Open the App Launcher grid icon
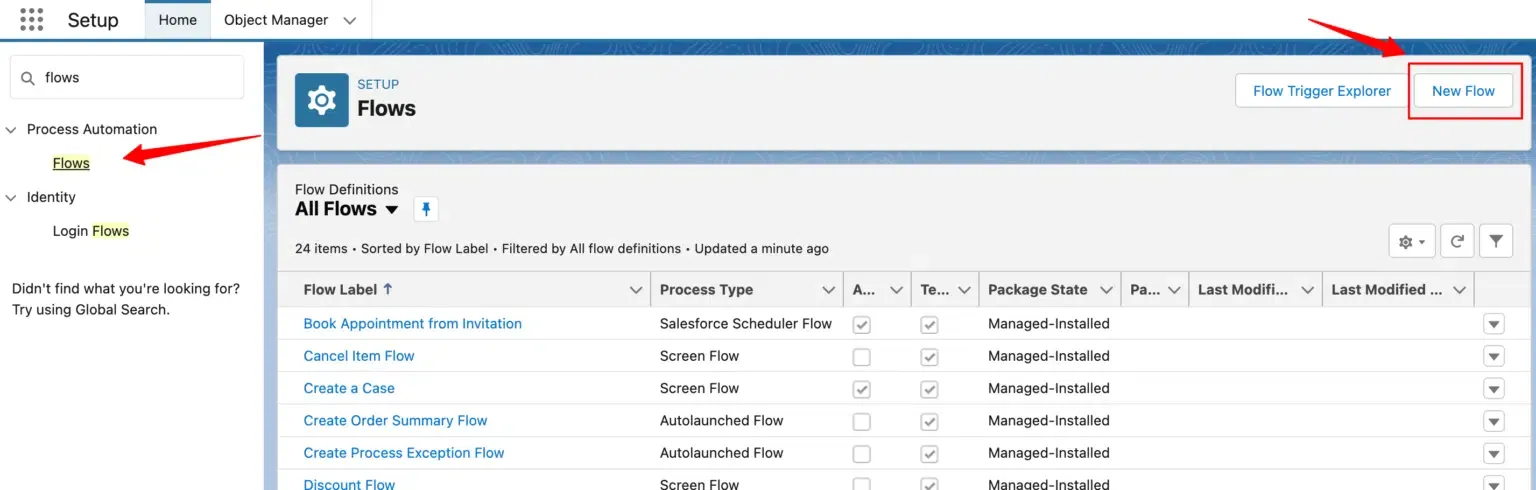1536x490 pixels. coord(32,19)
